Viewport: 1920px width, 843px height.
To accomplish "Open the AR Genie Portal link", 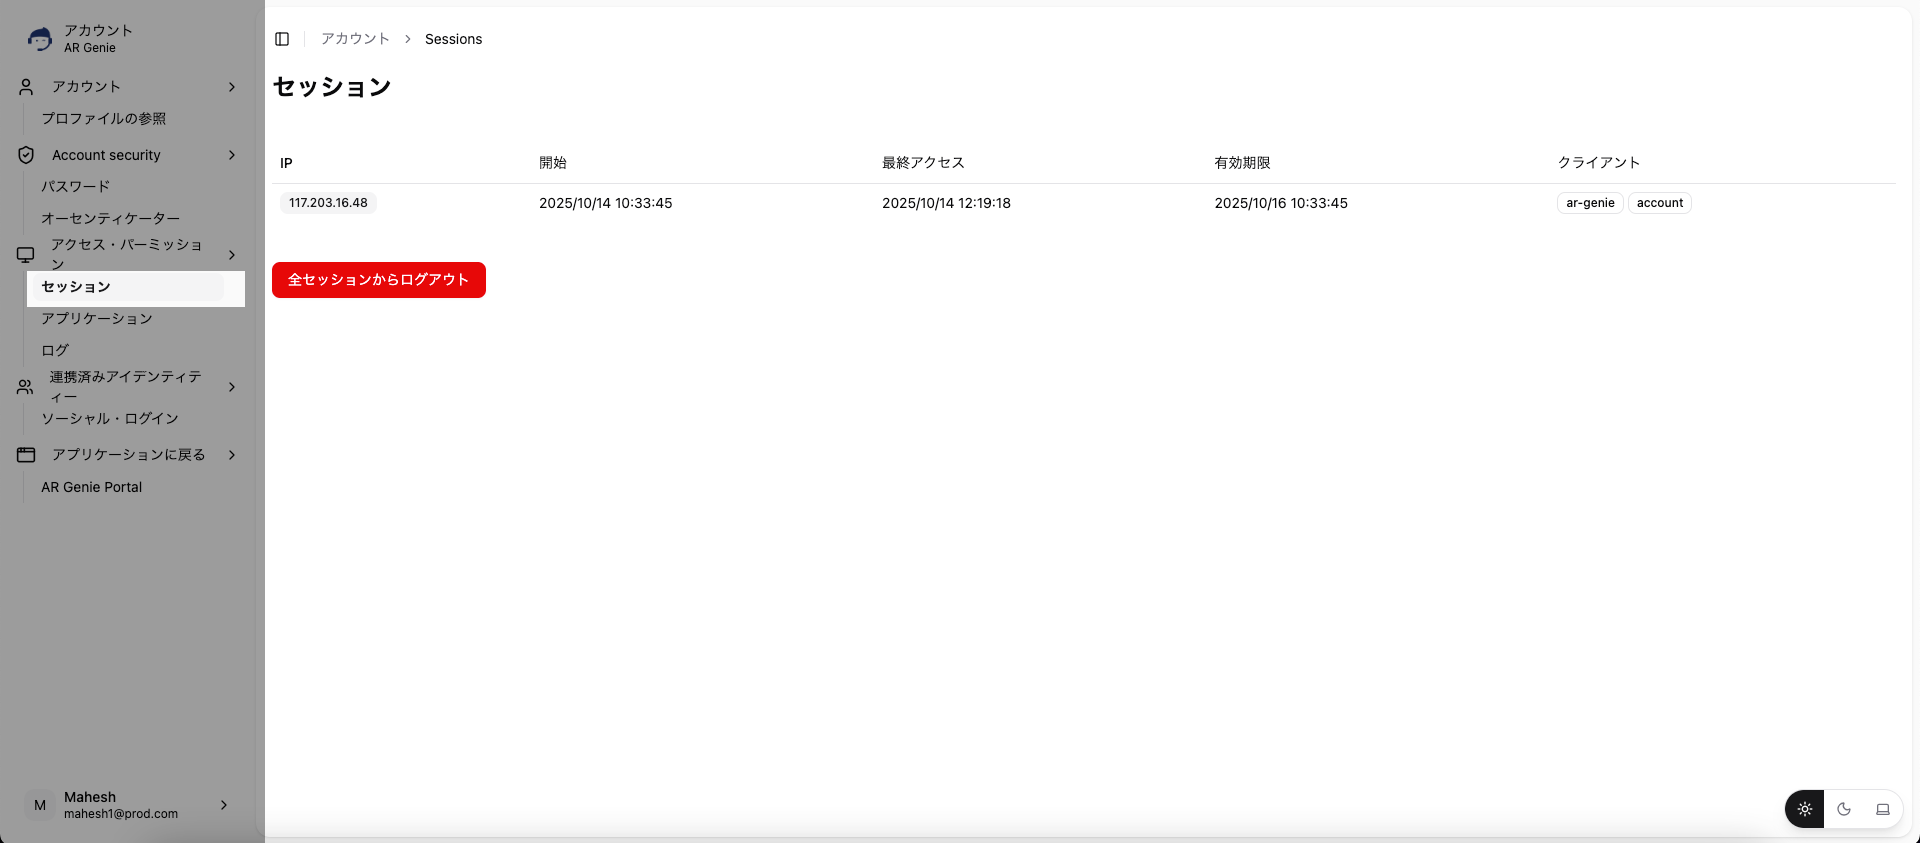I will pyautogui.click(x=92, y=487).
